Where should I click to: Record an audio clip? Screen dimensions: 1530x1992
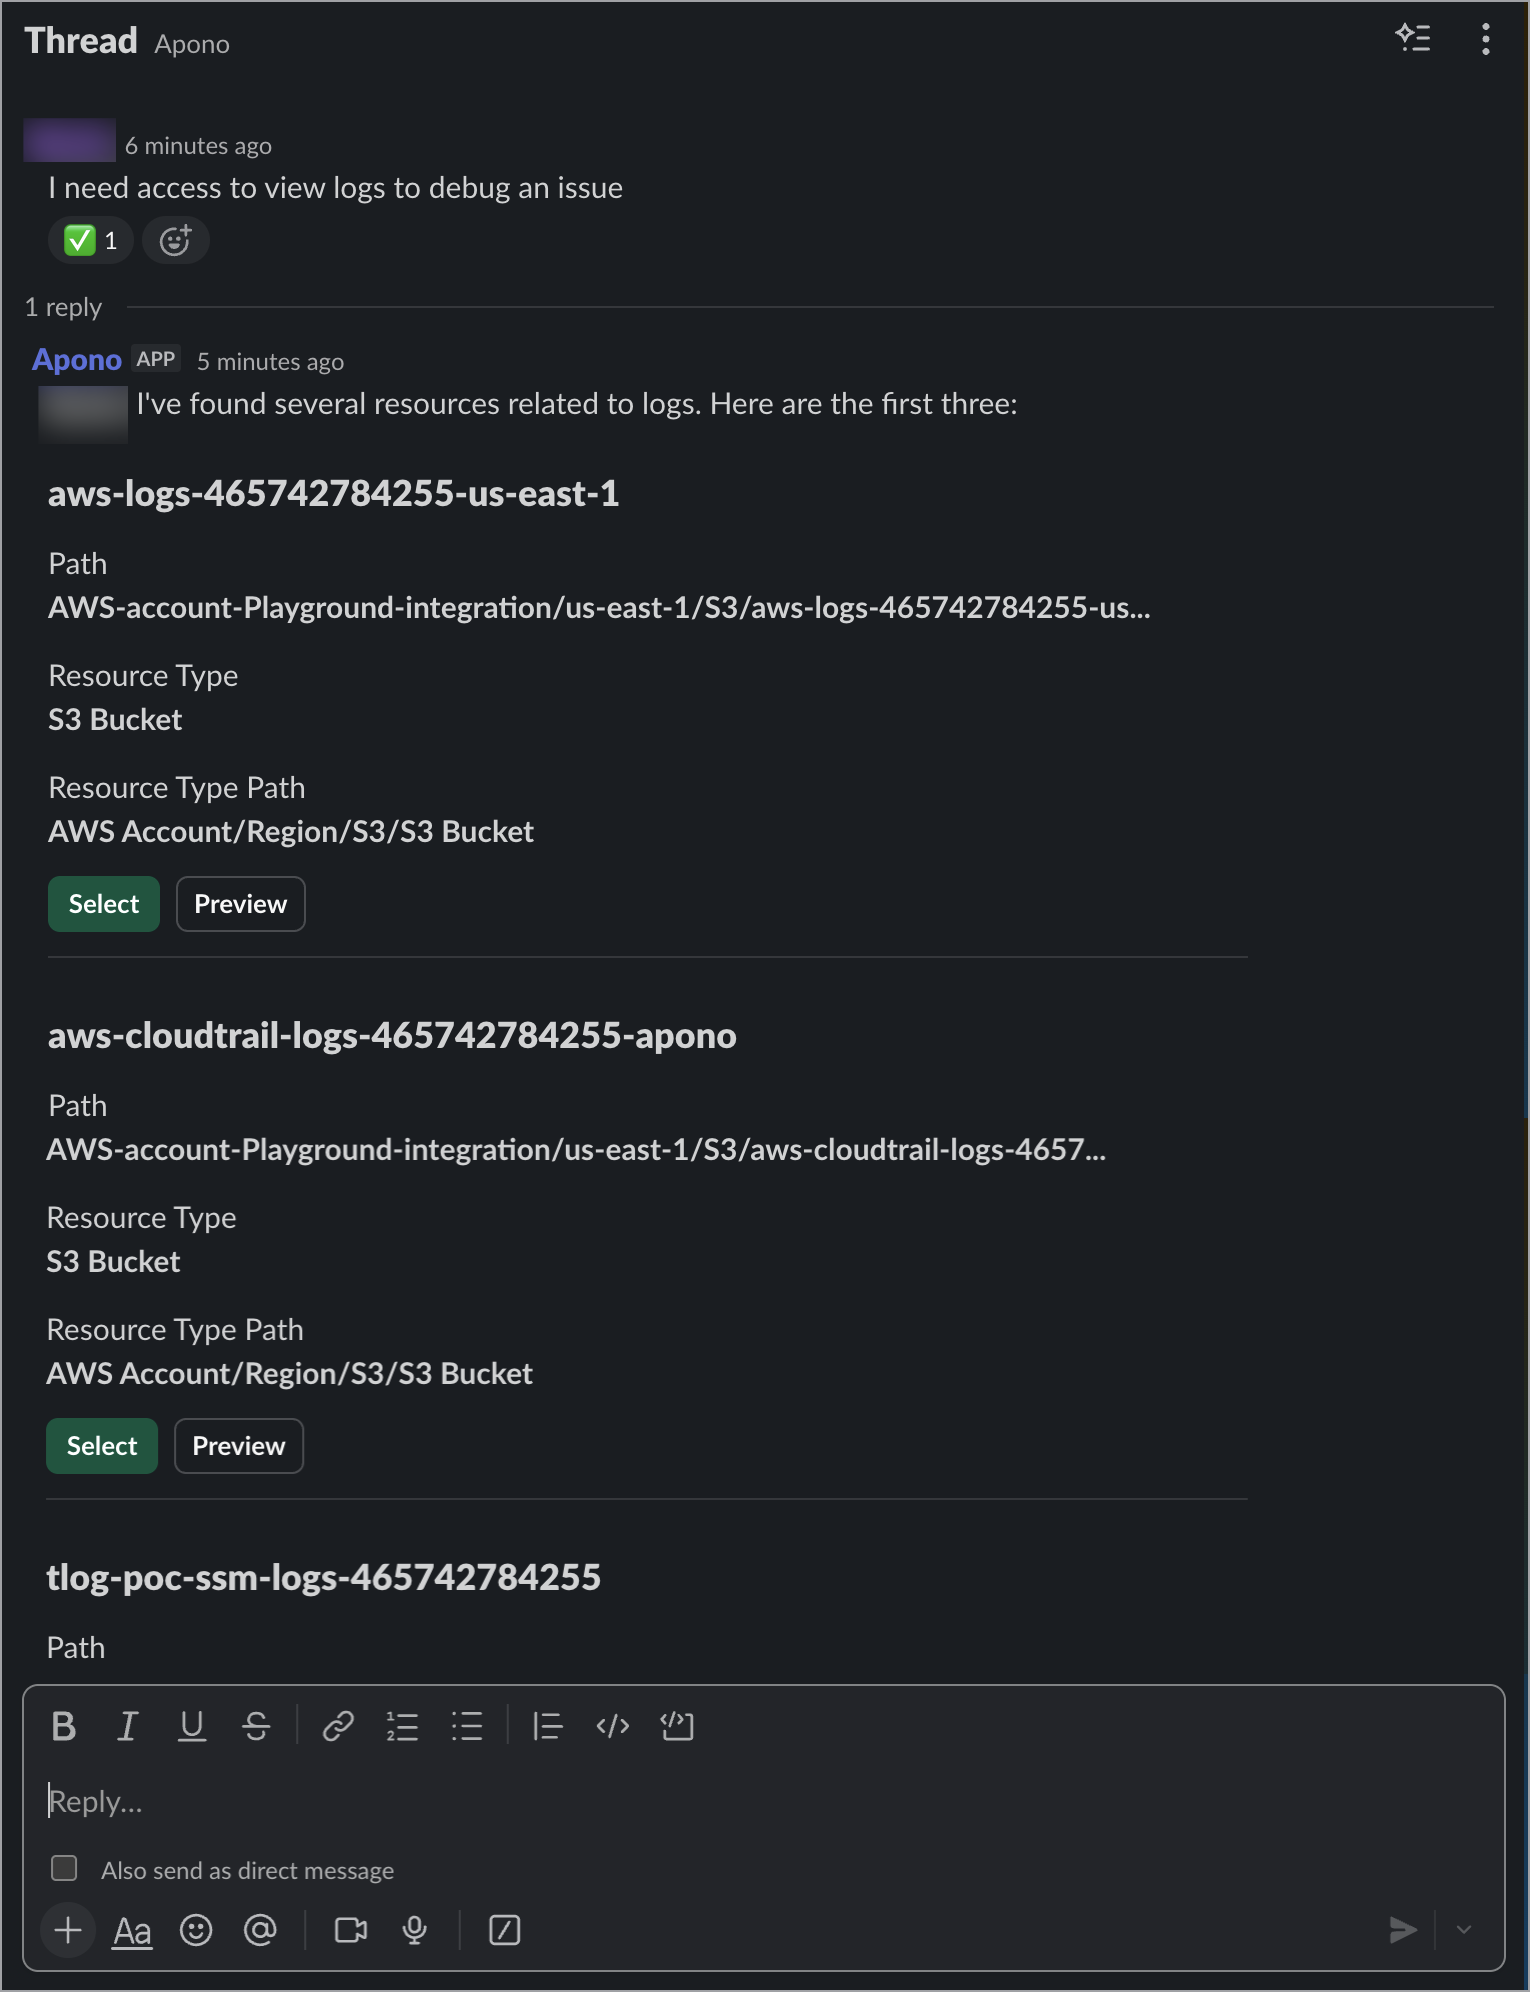(x=414, y=1930)
